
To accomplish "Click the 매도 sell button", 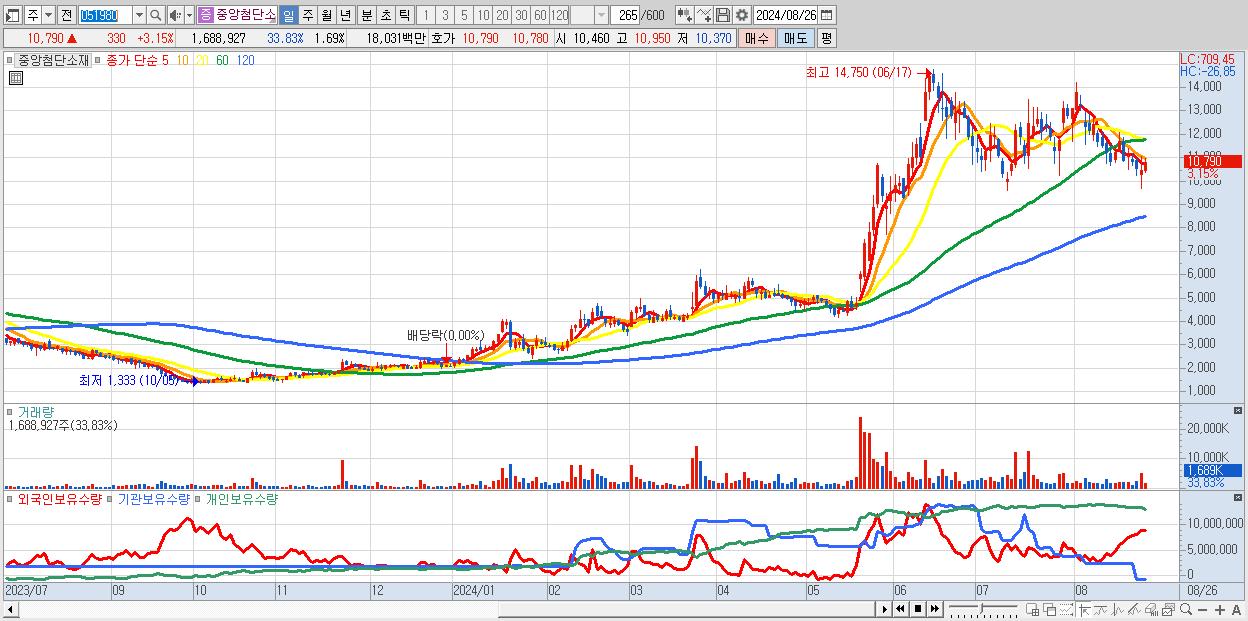I will coord(796,38).
